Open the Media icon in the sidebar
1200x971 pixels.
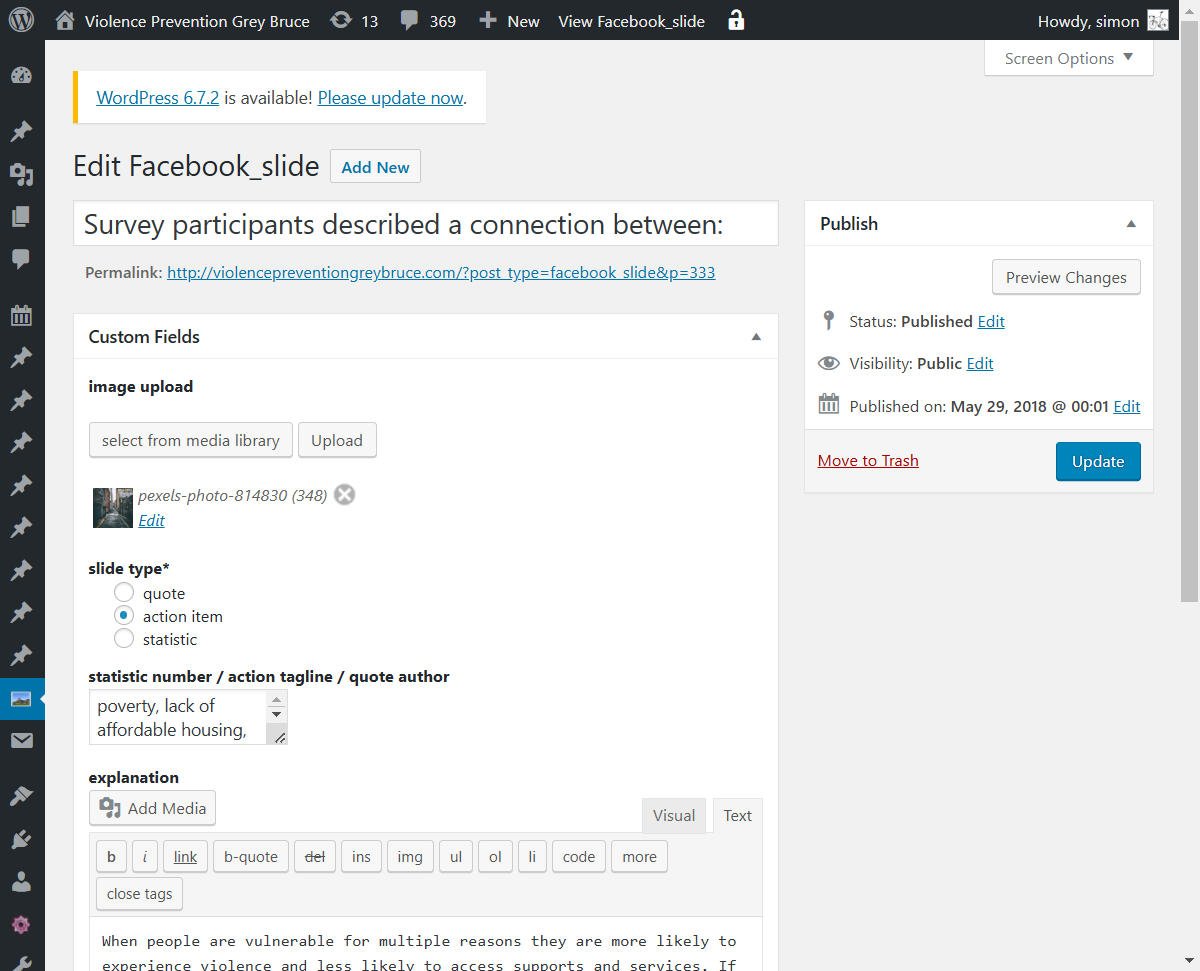(21, 175)
